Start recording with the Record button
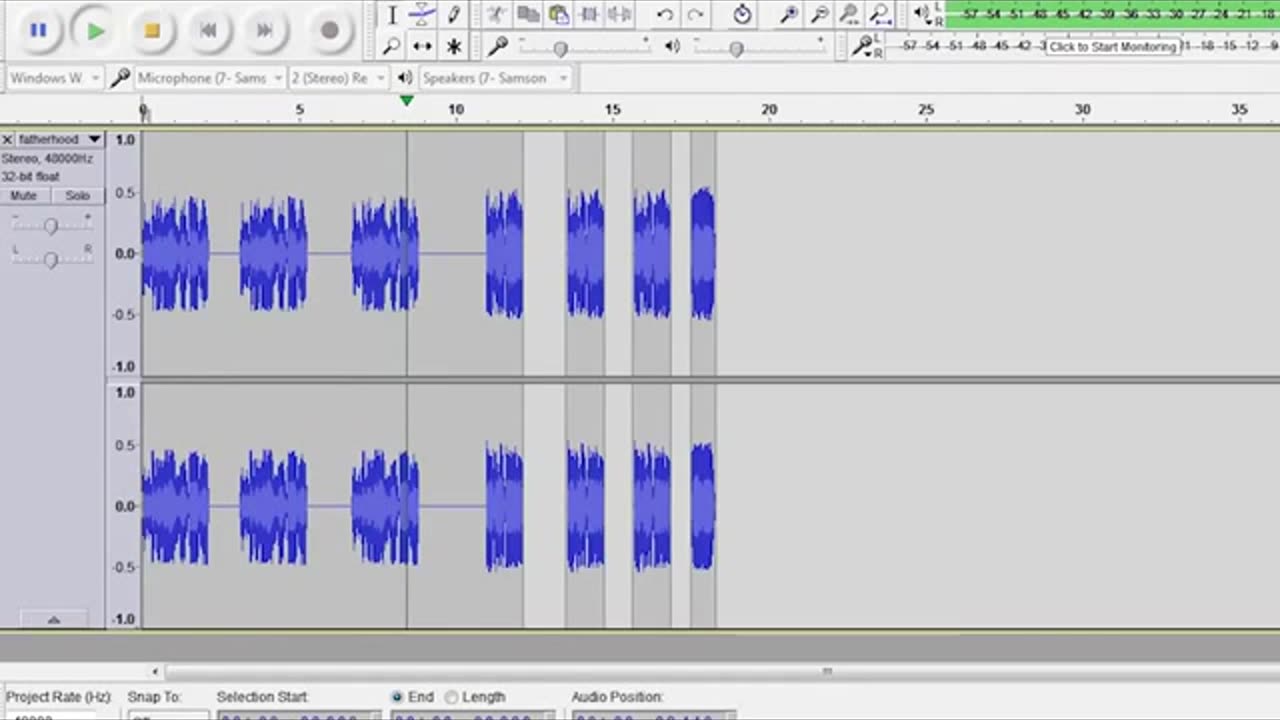Image resolution: width=1280 pixels, height=720 pixels. [x=329, y=30]
